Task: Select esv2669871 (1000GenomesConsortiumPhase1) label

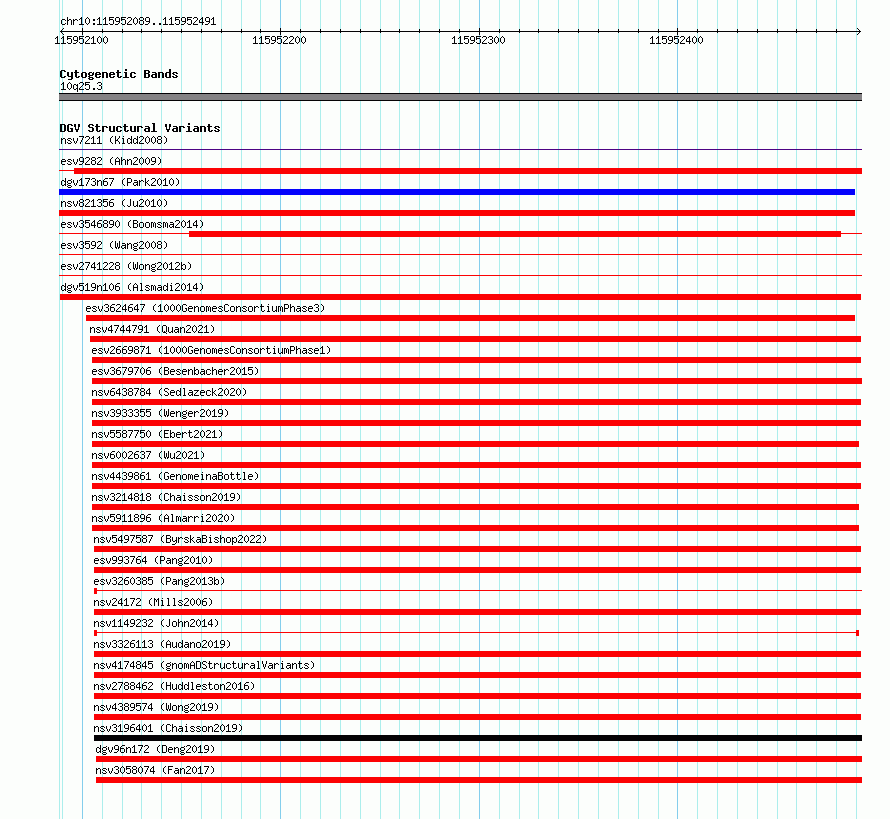Action: tap(211, 350)
